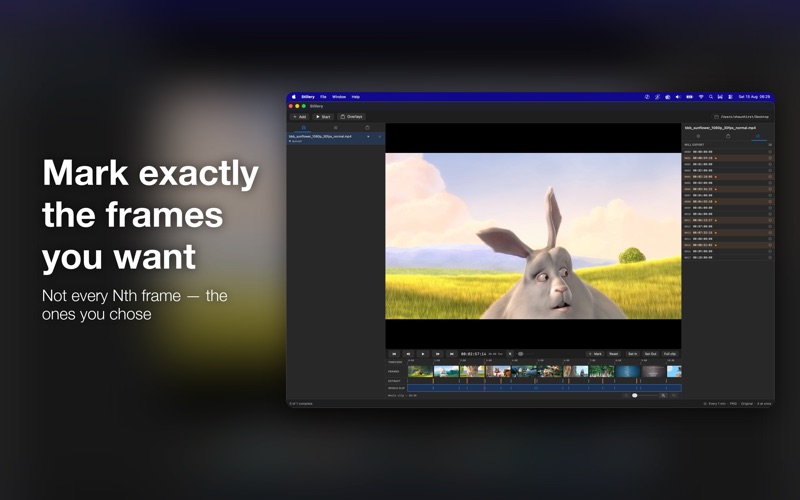Image resolution: width=800 pixels, height=500 pixels.
Task: Click the video preview of the rabbit
Action: [x=533, y=236]
